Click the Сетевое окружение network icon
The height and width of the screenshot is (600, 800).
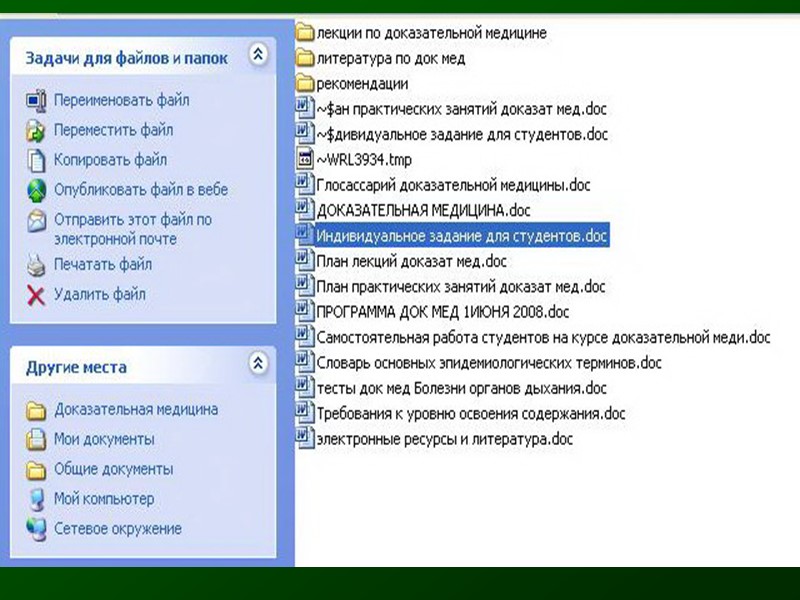click(36, 529)
